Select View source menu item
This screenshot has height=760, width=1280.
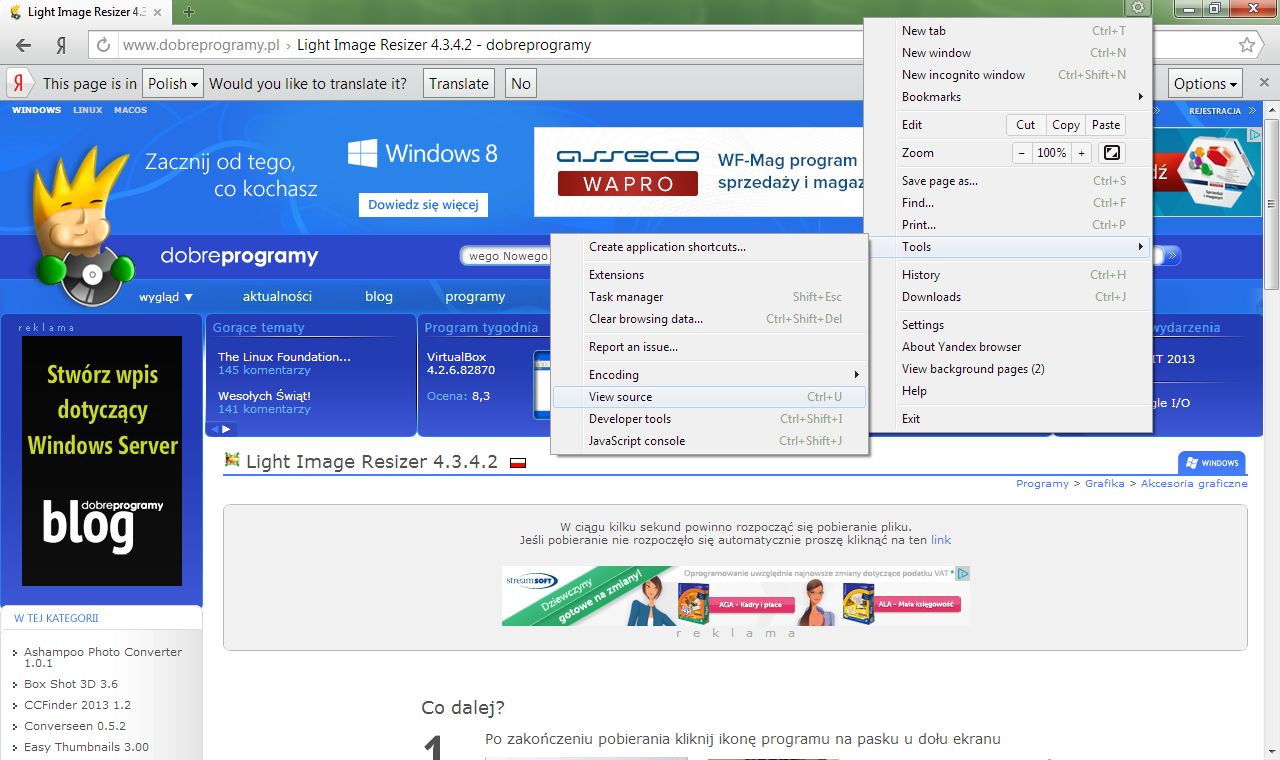pyautogui.click(x=709, y=397)
